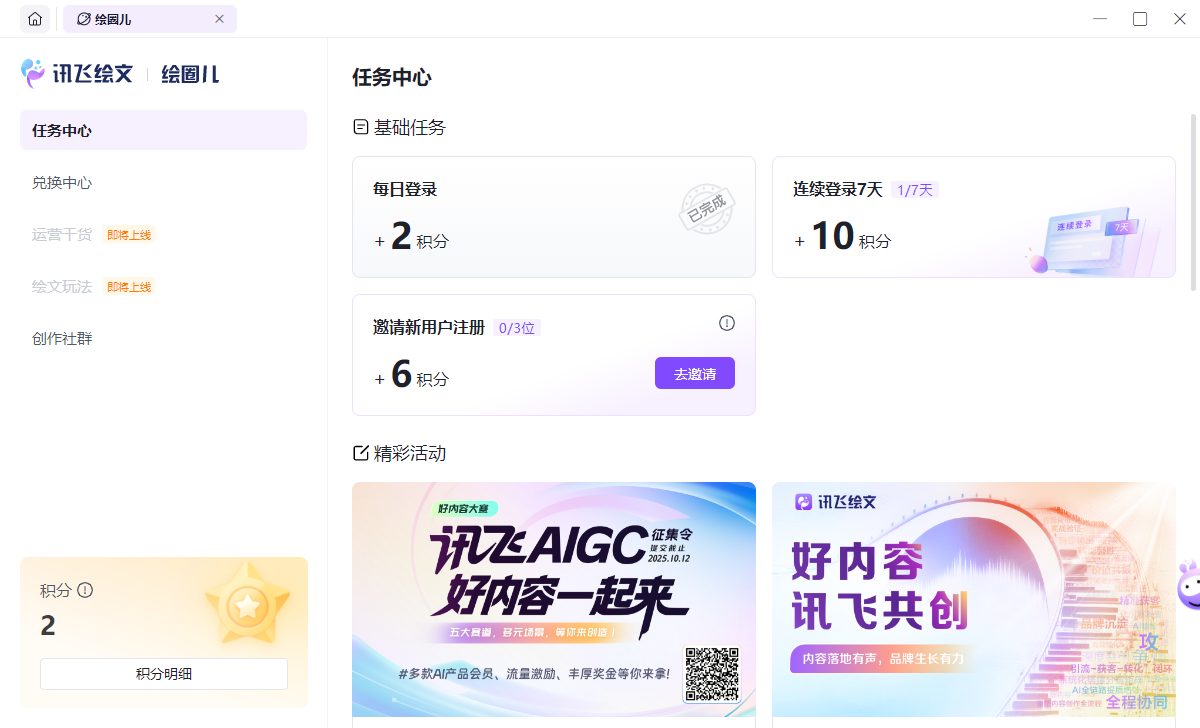
Task: Open the 好内容 讯飞共创 activity banner
Action: tap(974, 599)
